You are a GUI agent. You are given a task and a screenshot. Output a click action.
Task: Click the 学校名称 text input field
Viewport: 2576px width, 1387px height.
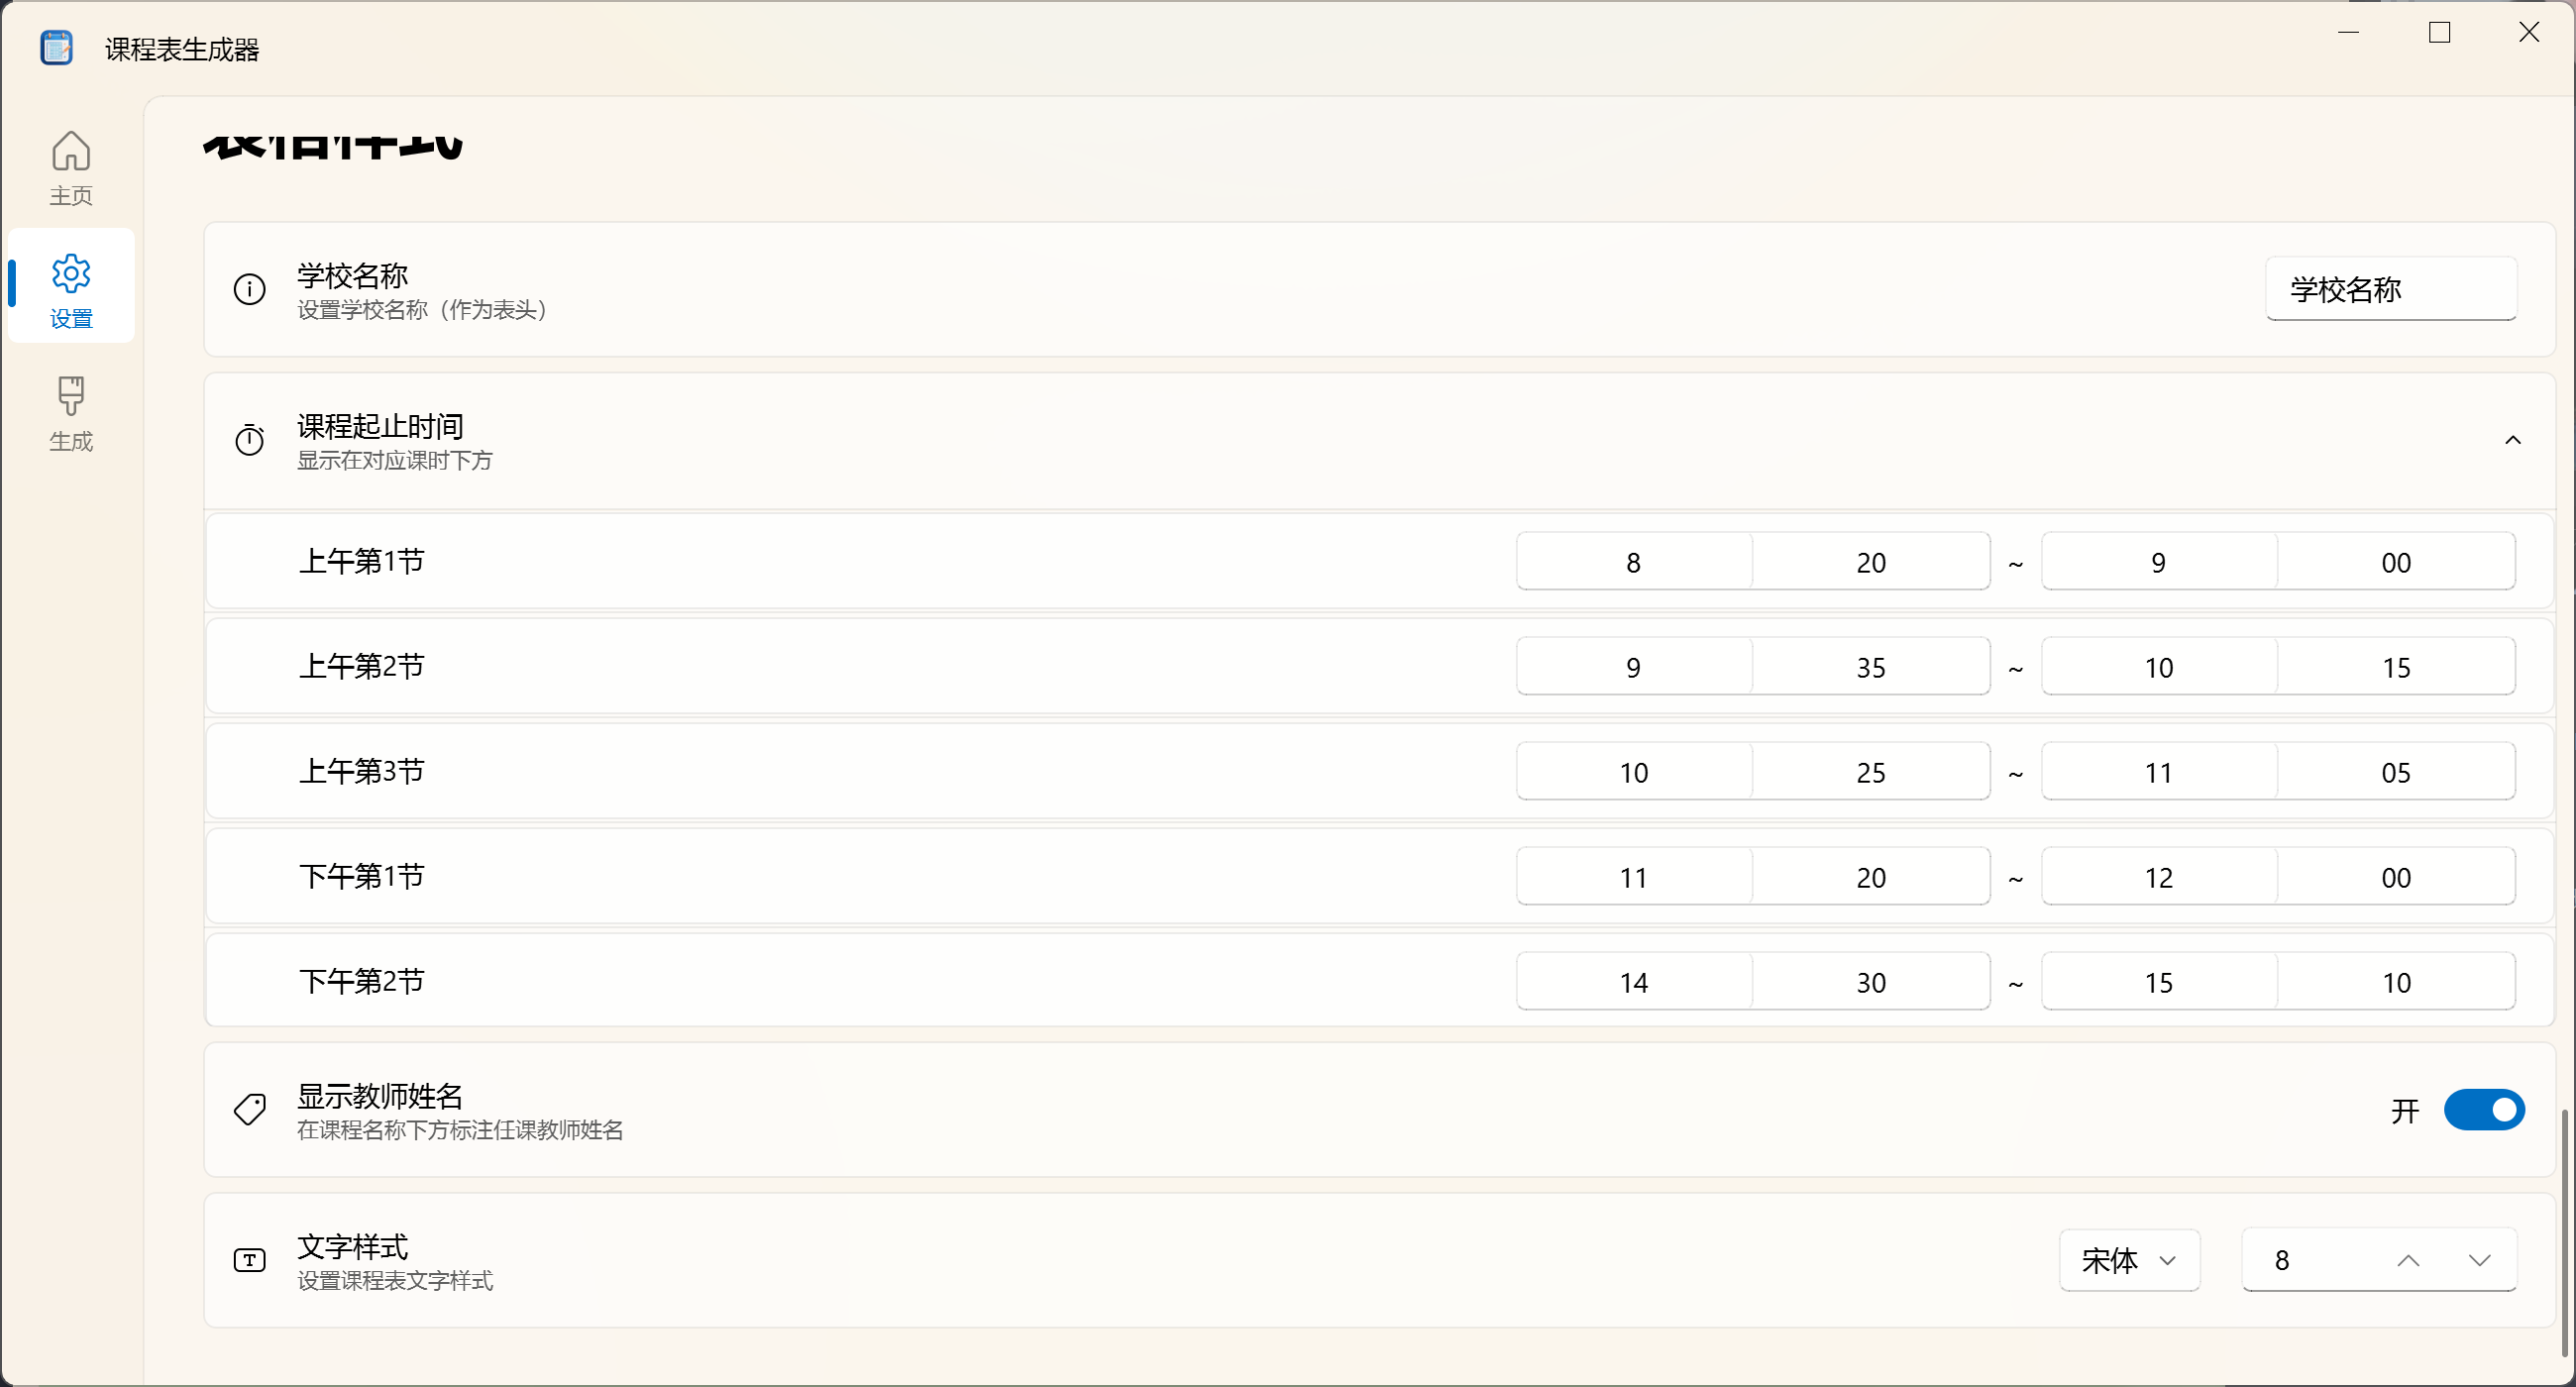[2391, 289]
